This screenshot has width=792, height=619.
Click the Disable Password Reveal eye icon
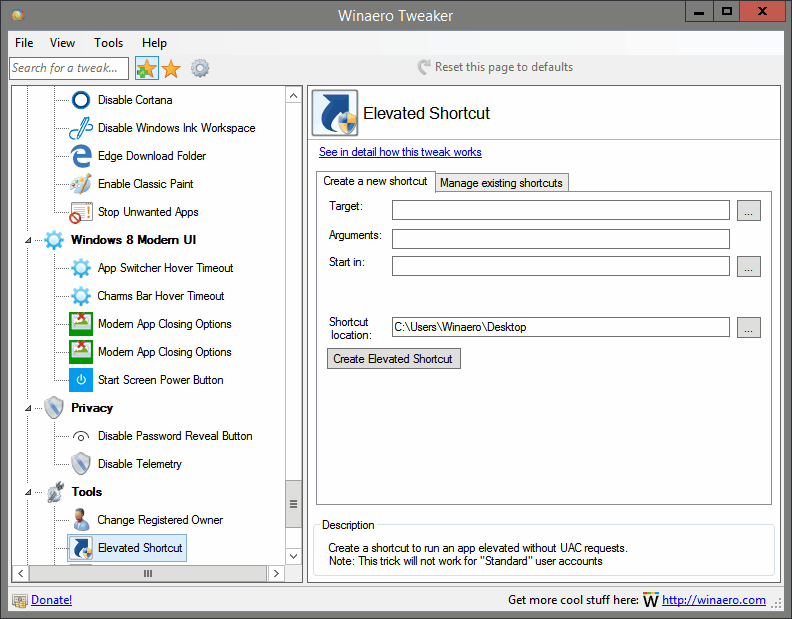coord(81,436)
